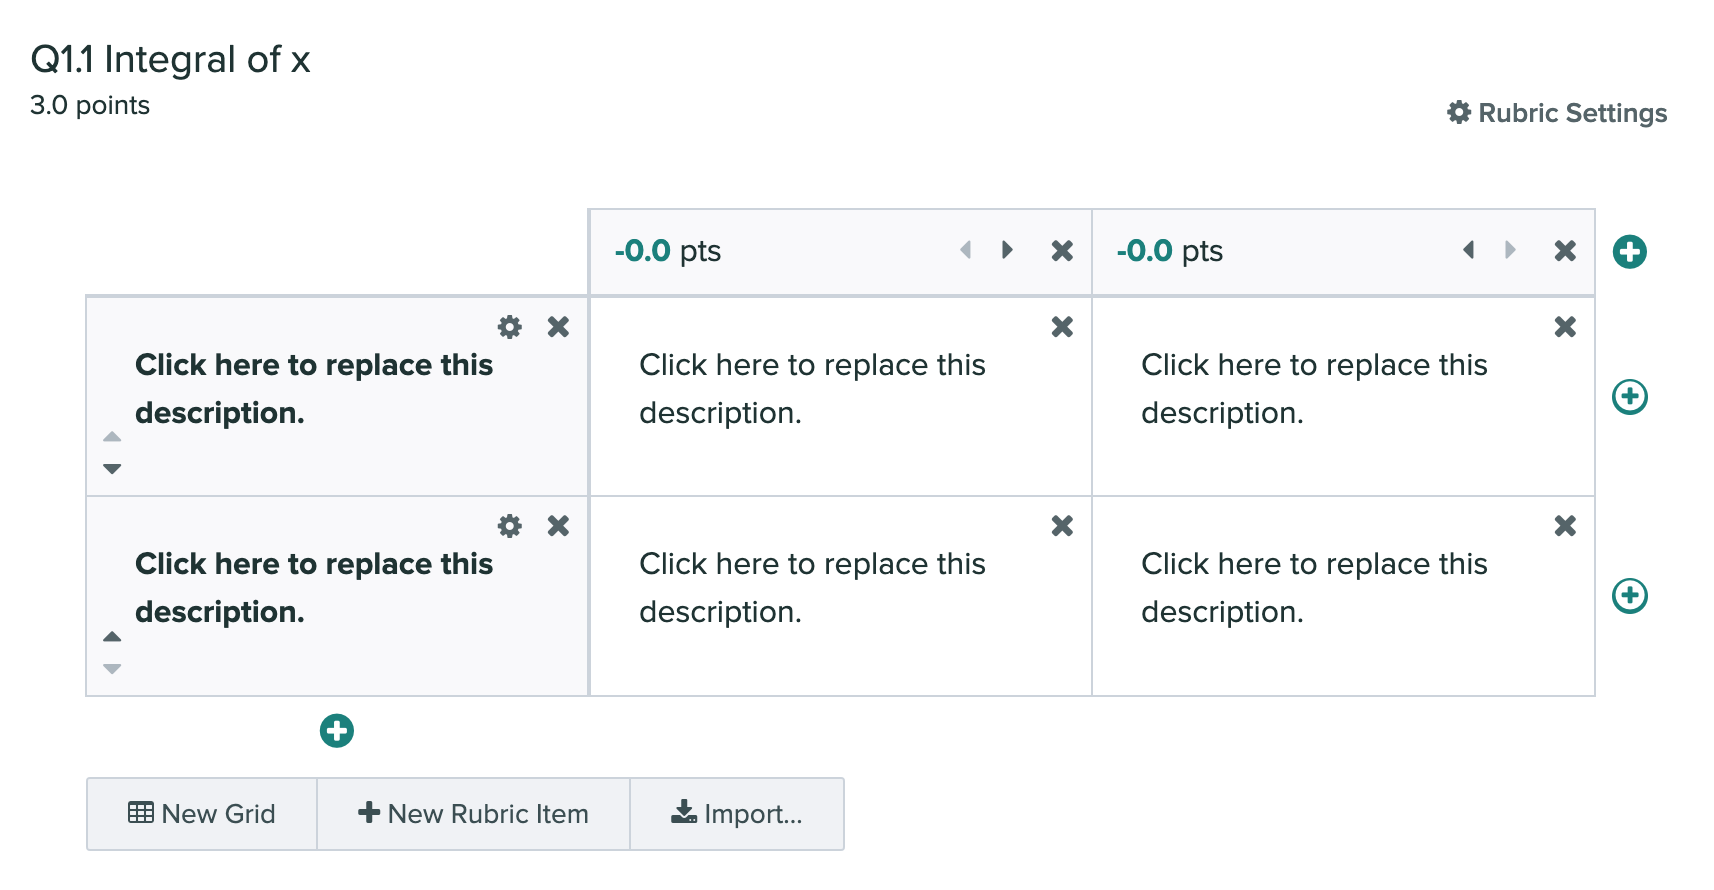Open second row's gear settings
This screenshot has width=1714, height=890.
[x=510, y=526]
